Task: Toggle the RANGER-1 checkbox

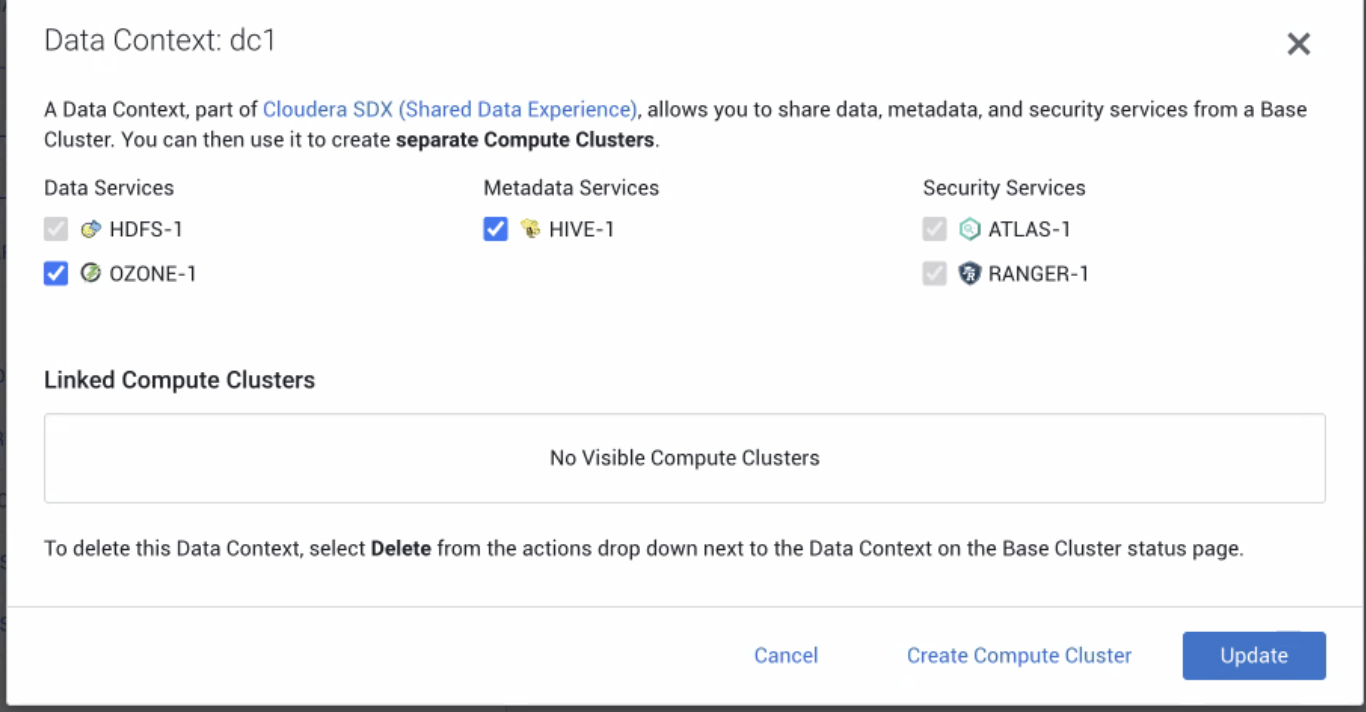Action: coord(934,273)
